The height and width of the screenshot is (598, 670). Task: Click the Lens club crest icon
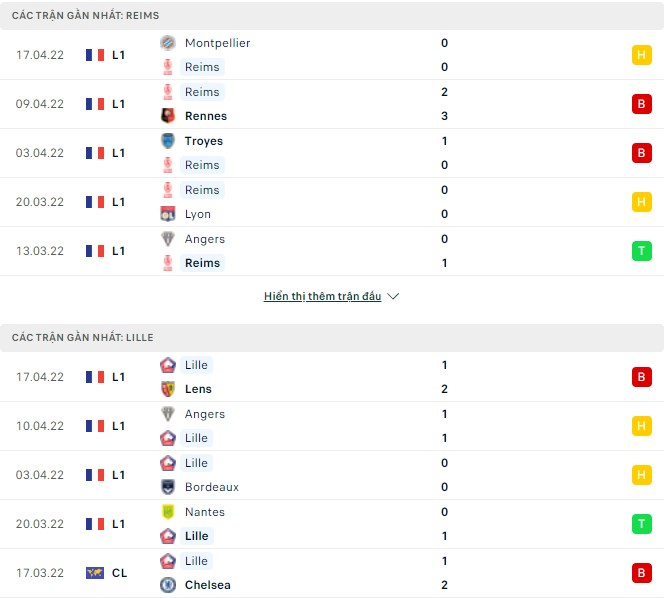[x=168, y=389]
